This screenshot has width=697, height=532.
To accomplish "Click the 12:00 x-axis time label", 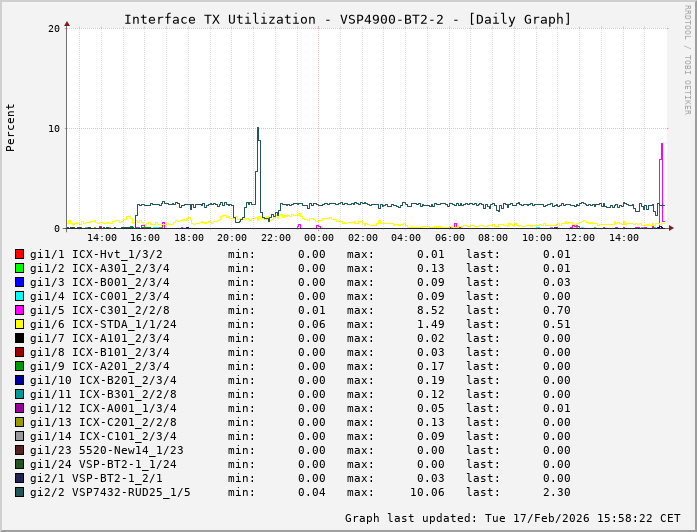I will (x=580, y=238).
